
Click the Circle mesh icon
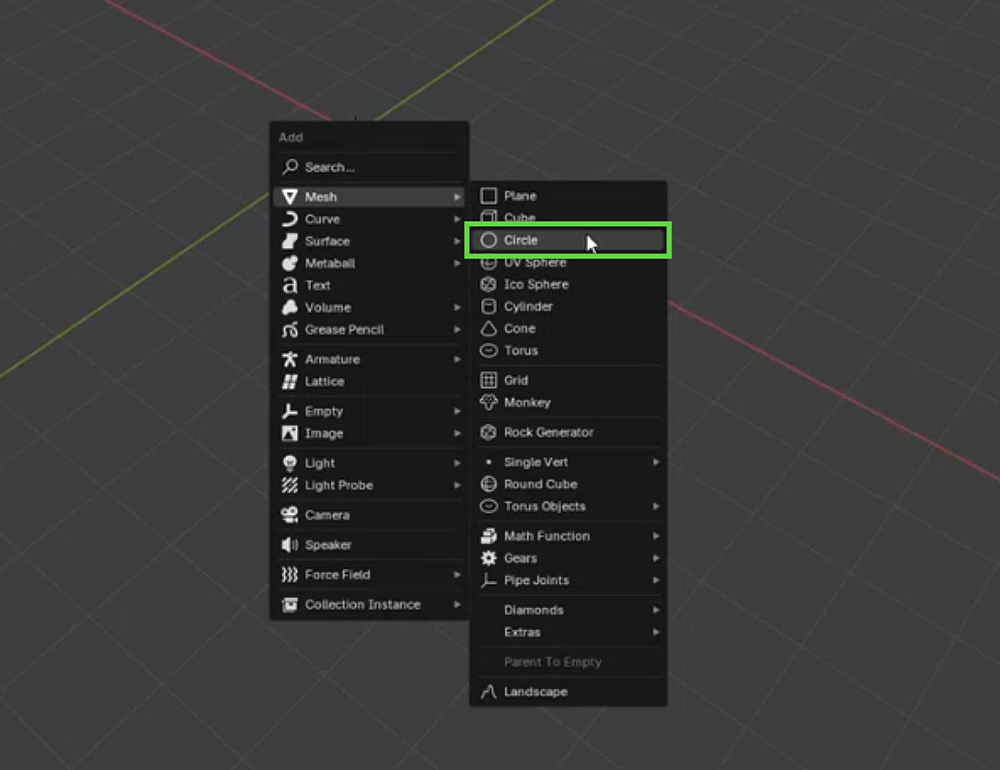(x=489, y=240)
